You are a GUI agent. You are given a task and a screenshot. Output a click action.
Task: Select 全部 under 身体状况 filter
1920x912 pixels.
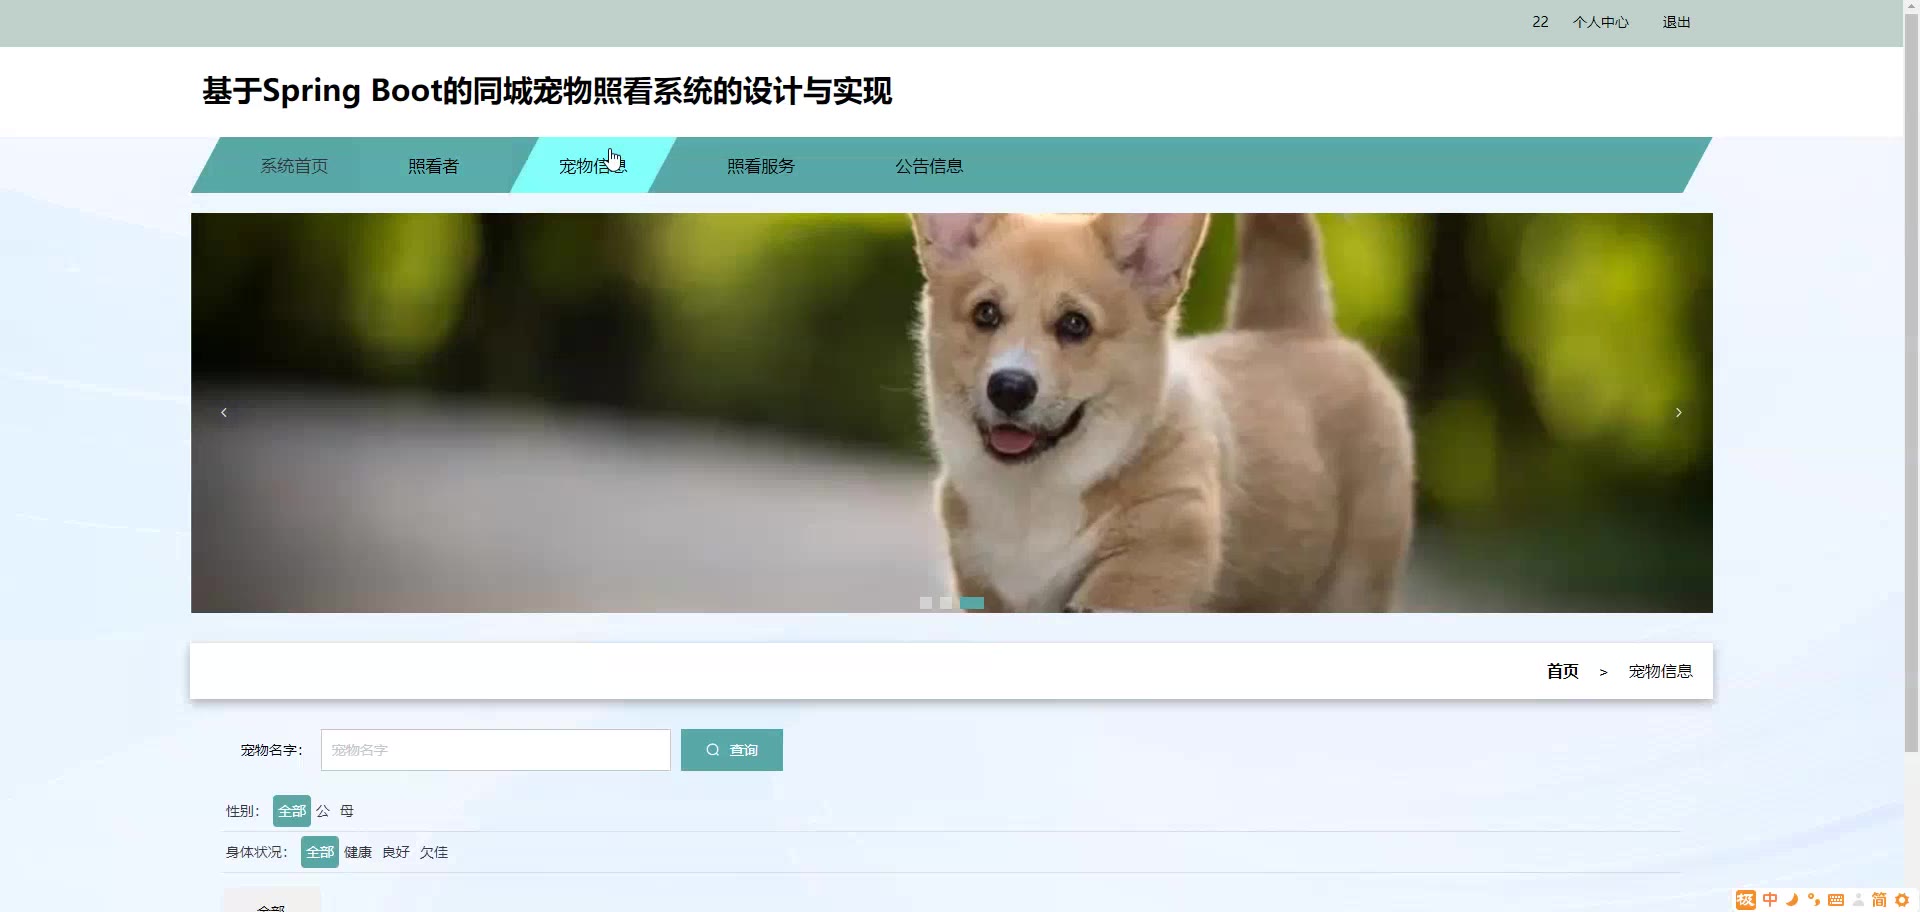point(320,852)
